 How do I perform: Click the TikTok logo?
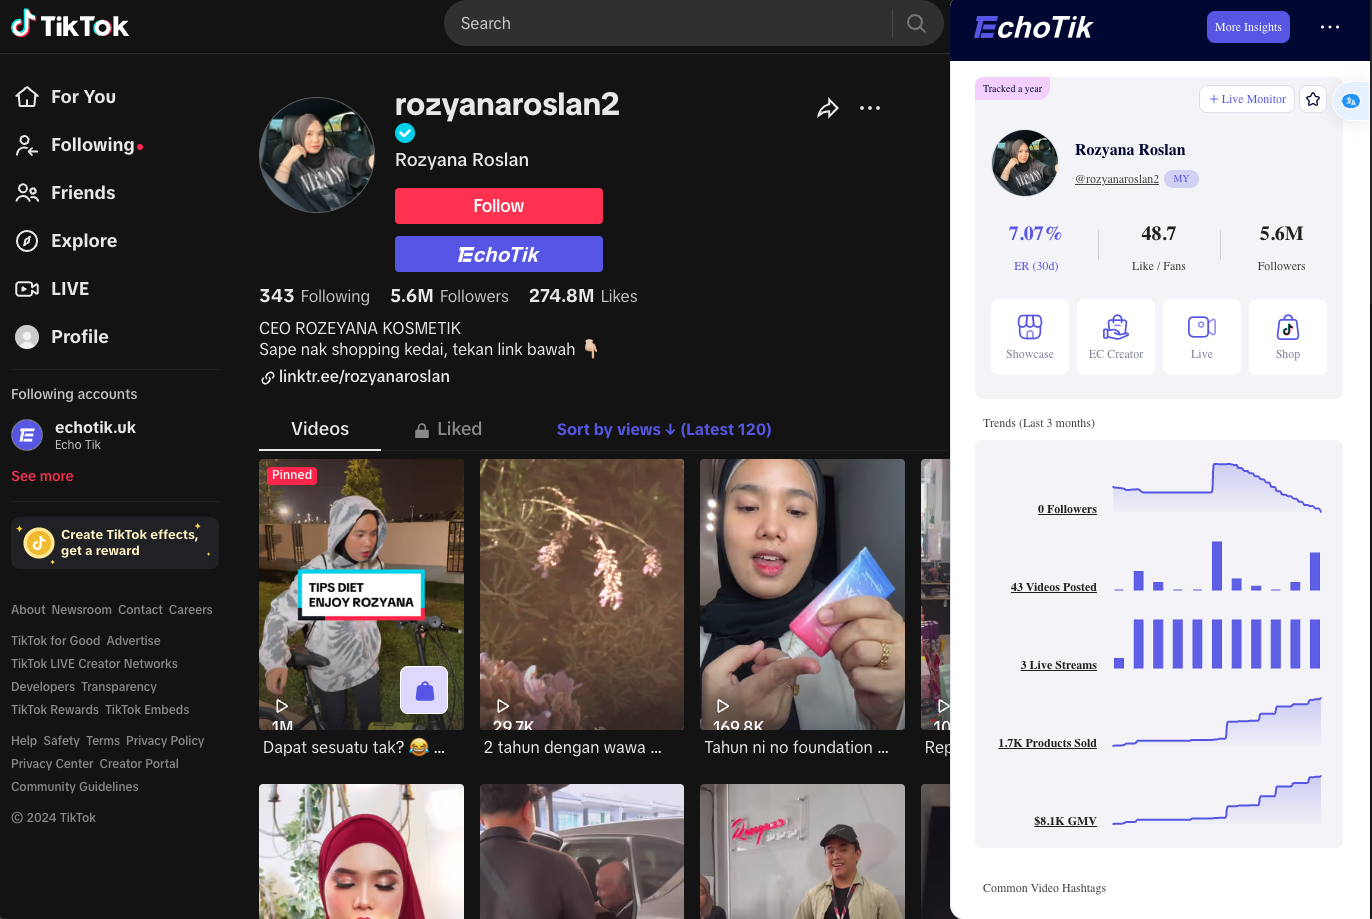pos(70,24)
